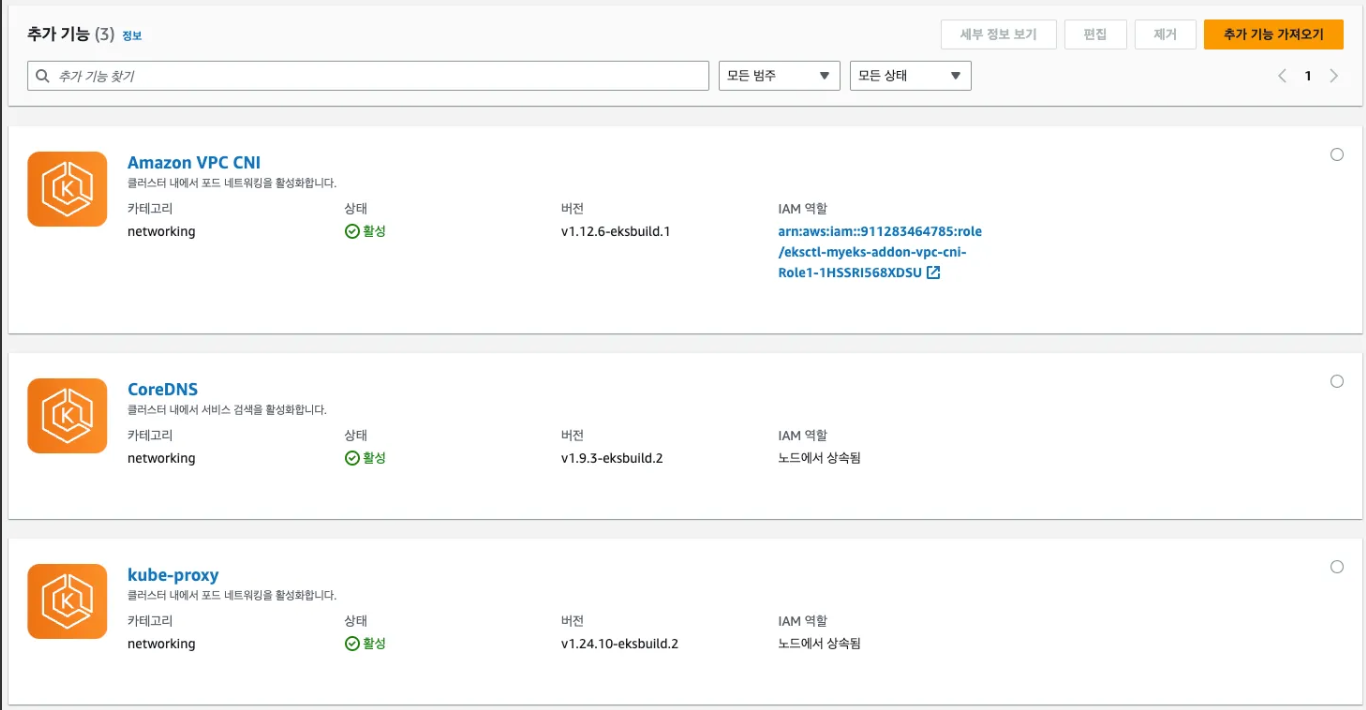Click kube-proxy description text

click(x=232, y=595)
